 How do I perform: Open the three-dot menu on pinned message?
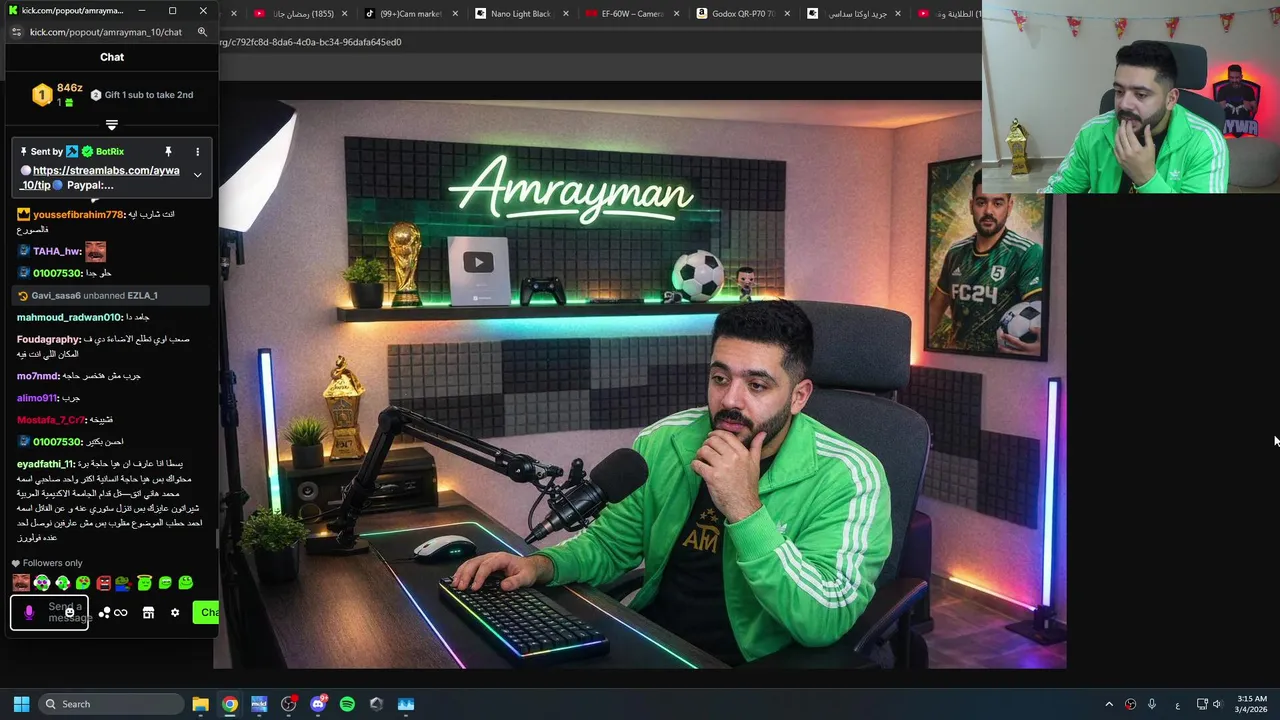197,152
